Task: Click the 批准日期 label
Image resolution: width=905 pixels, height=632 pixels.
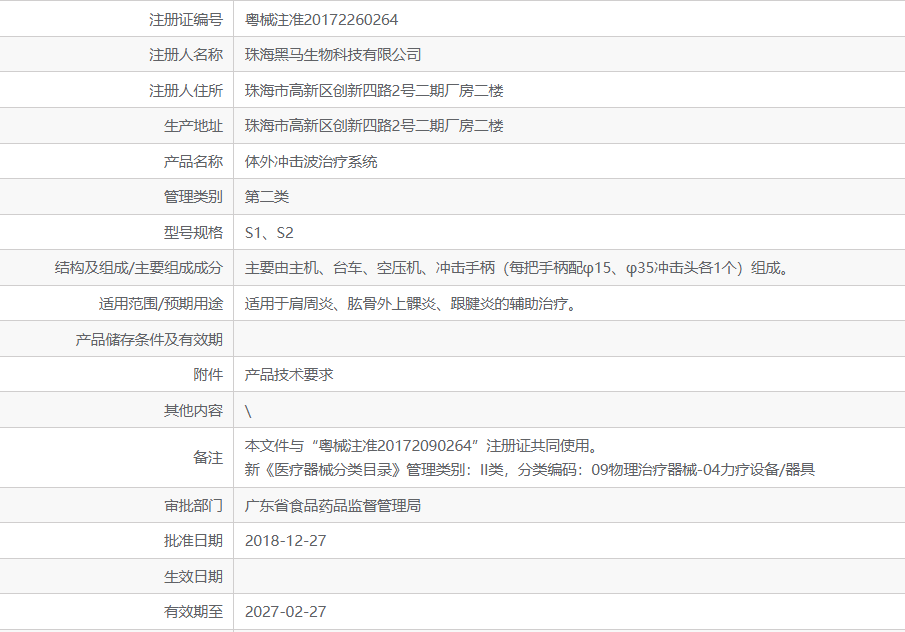Action: (x=193, y=541)
